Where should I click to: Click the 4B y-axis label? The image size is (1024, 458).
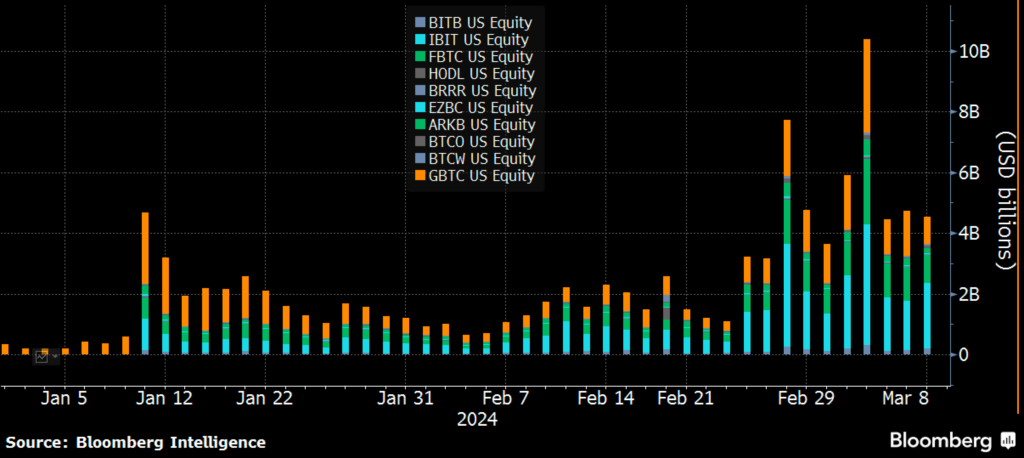pos(968,234)
